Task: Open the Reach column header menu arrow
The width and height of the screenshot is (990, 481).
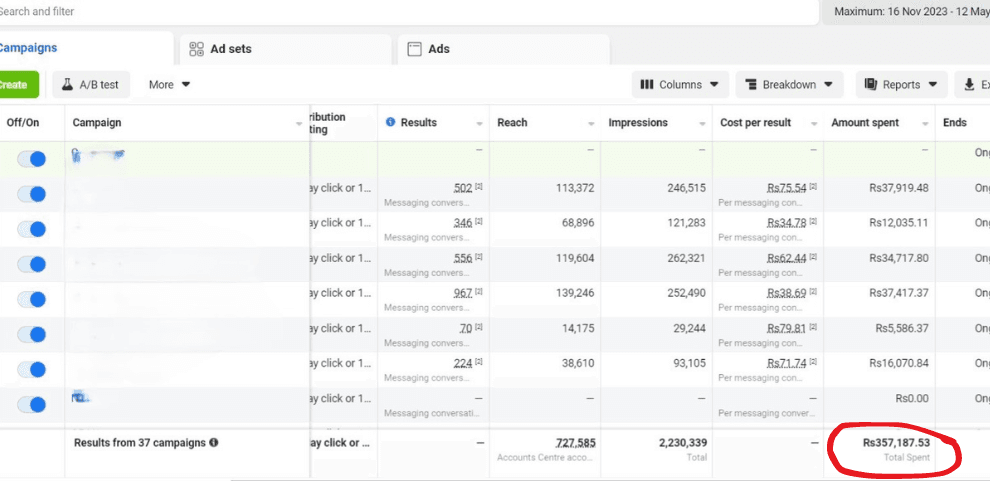Action: (x=592, y=124)
